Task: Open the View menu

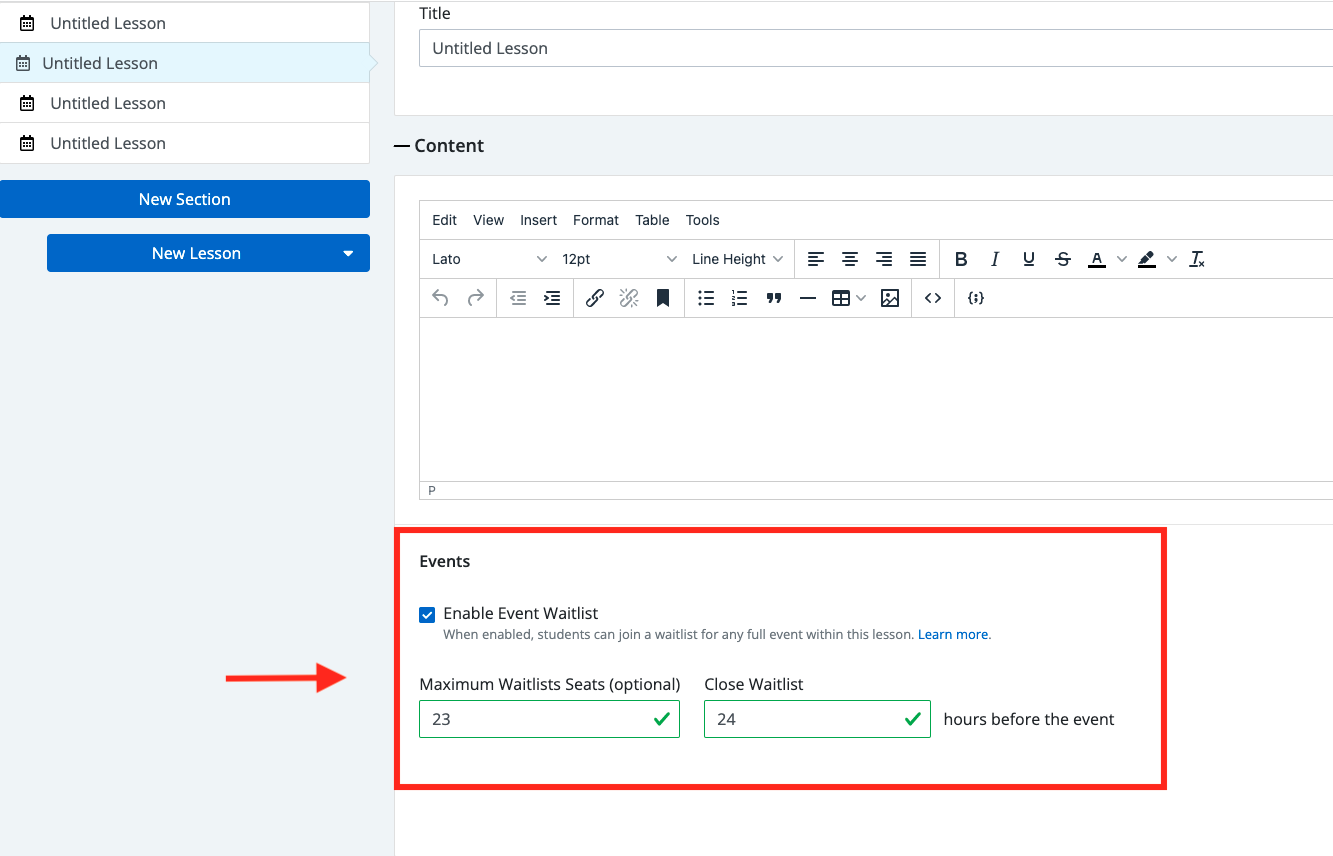Action: 489,220
